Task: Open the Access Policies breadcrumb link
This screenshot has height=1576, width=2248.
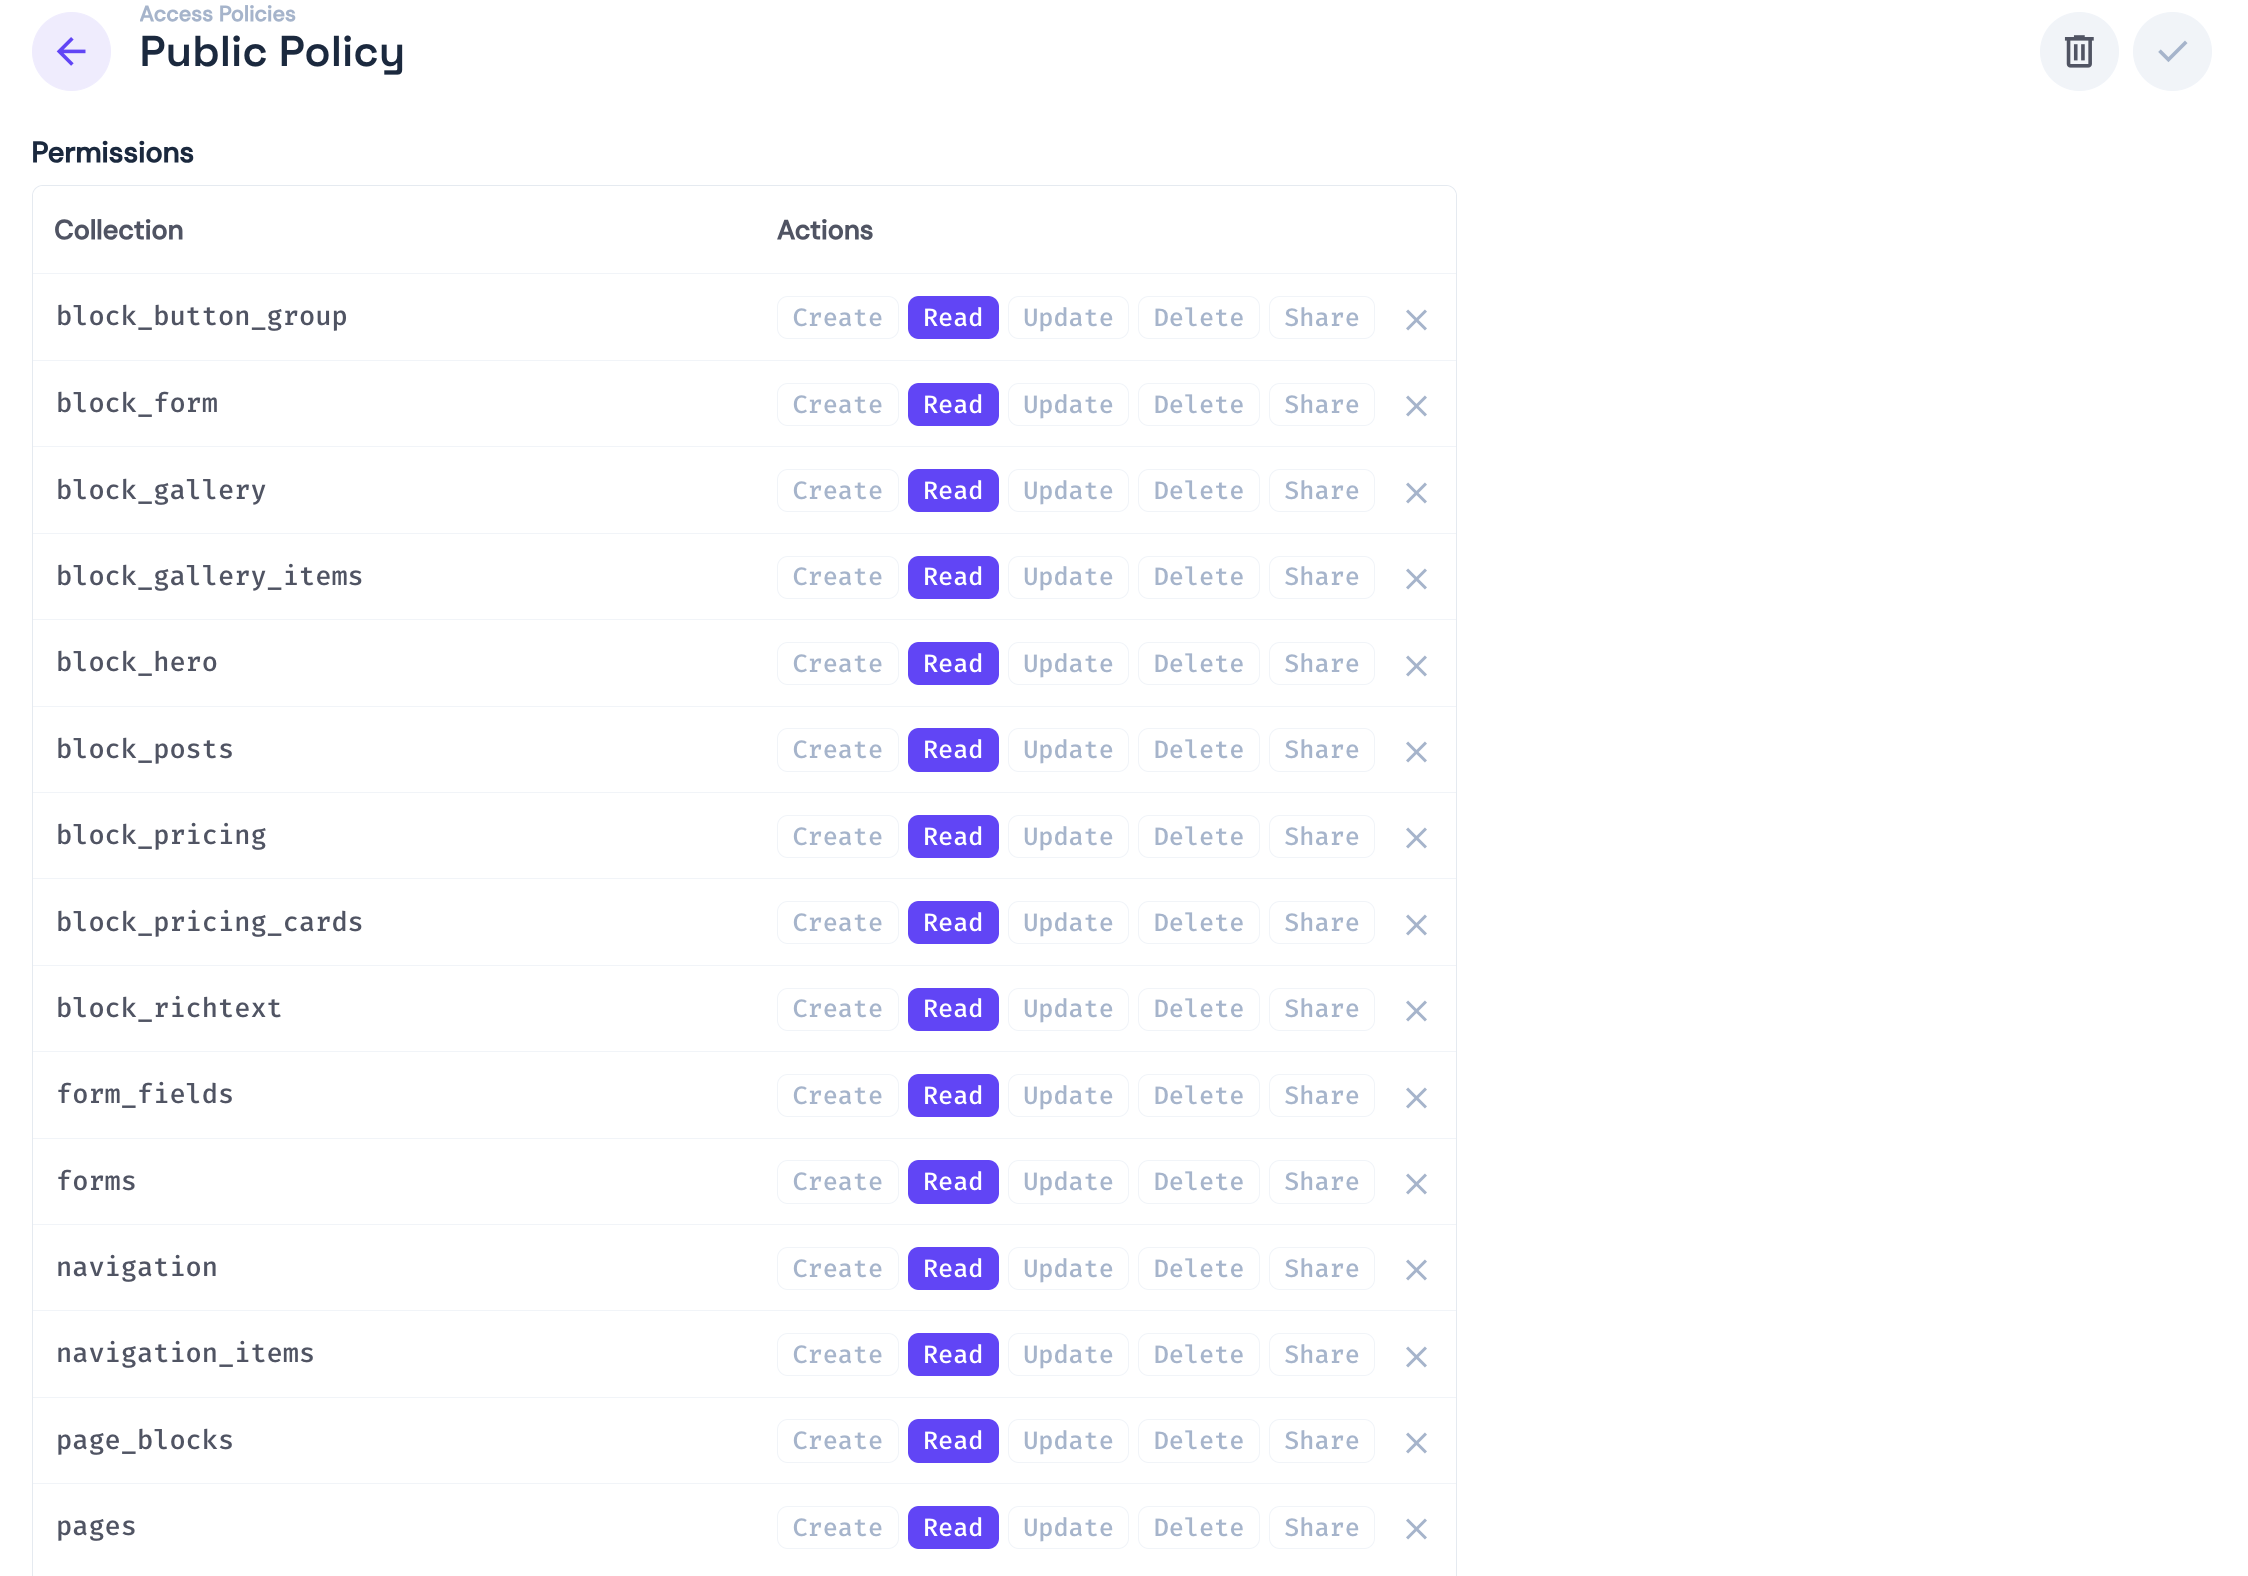Action: pos(217,14)
